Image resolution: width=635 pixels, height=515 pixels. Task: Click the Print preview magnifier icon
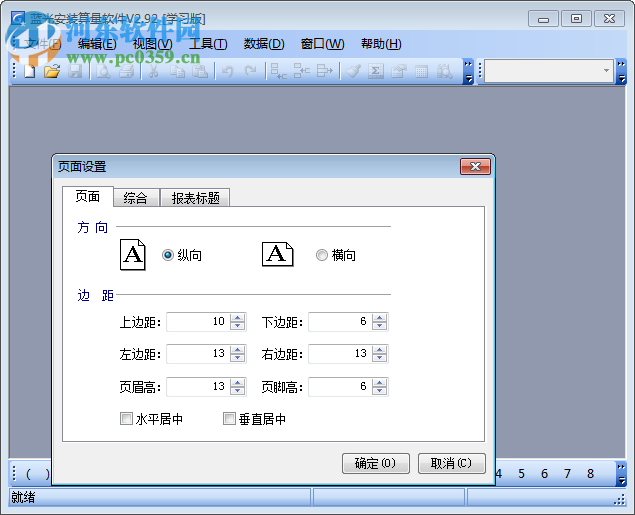pos(103,72)
